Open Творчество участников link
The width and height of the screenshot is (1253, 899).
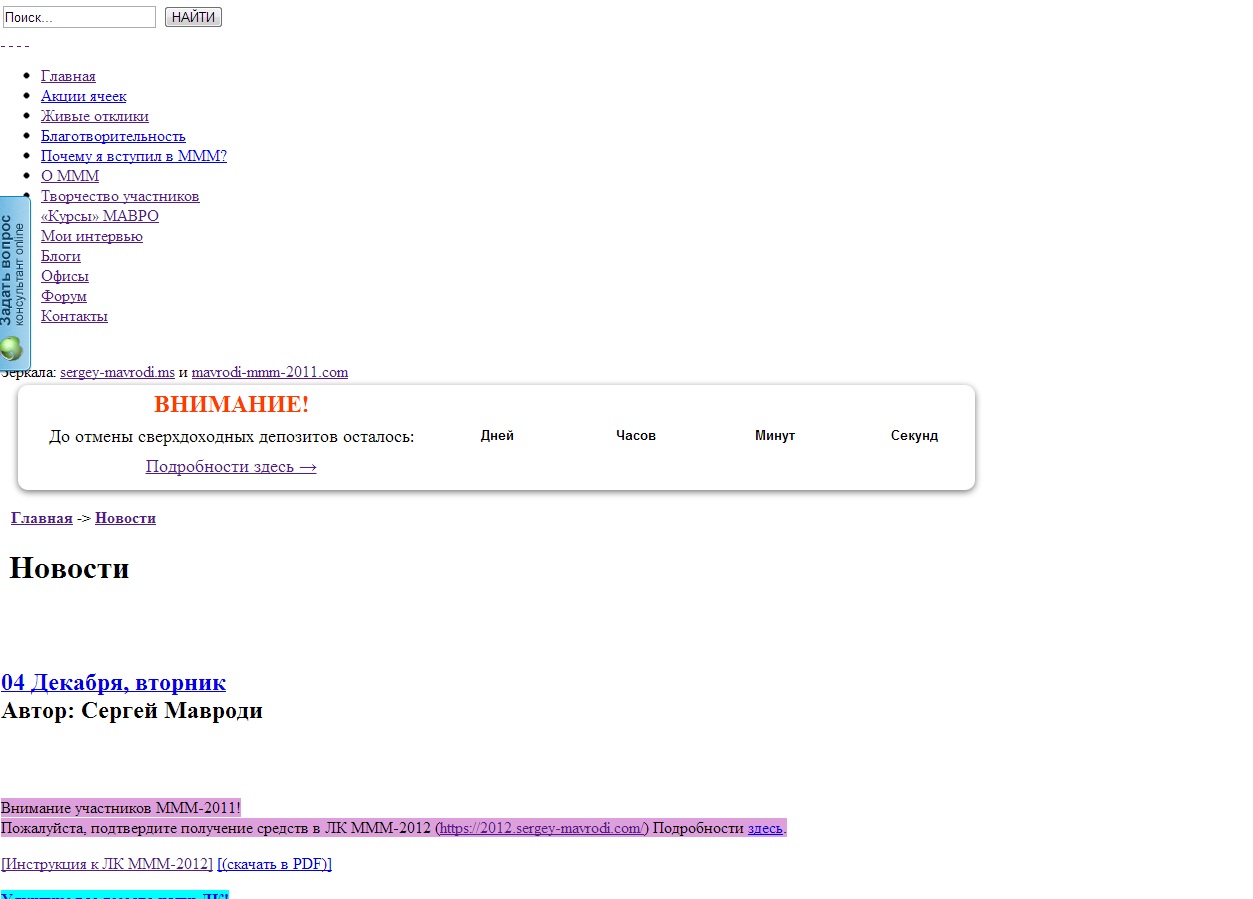pos(120,196)
